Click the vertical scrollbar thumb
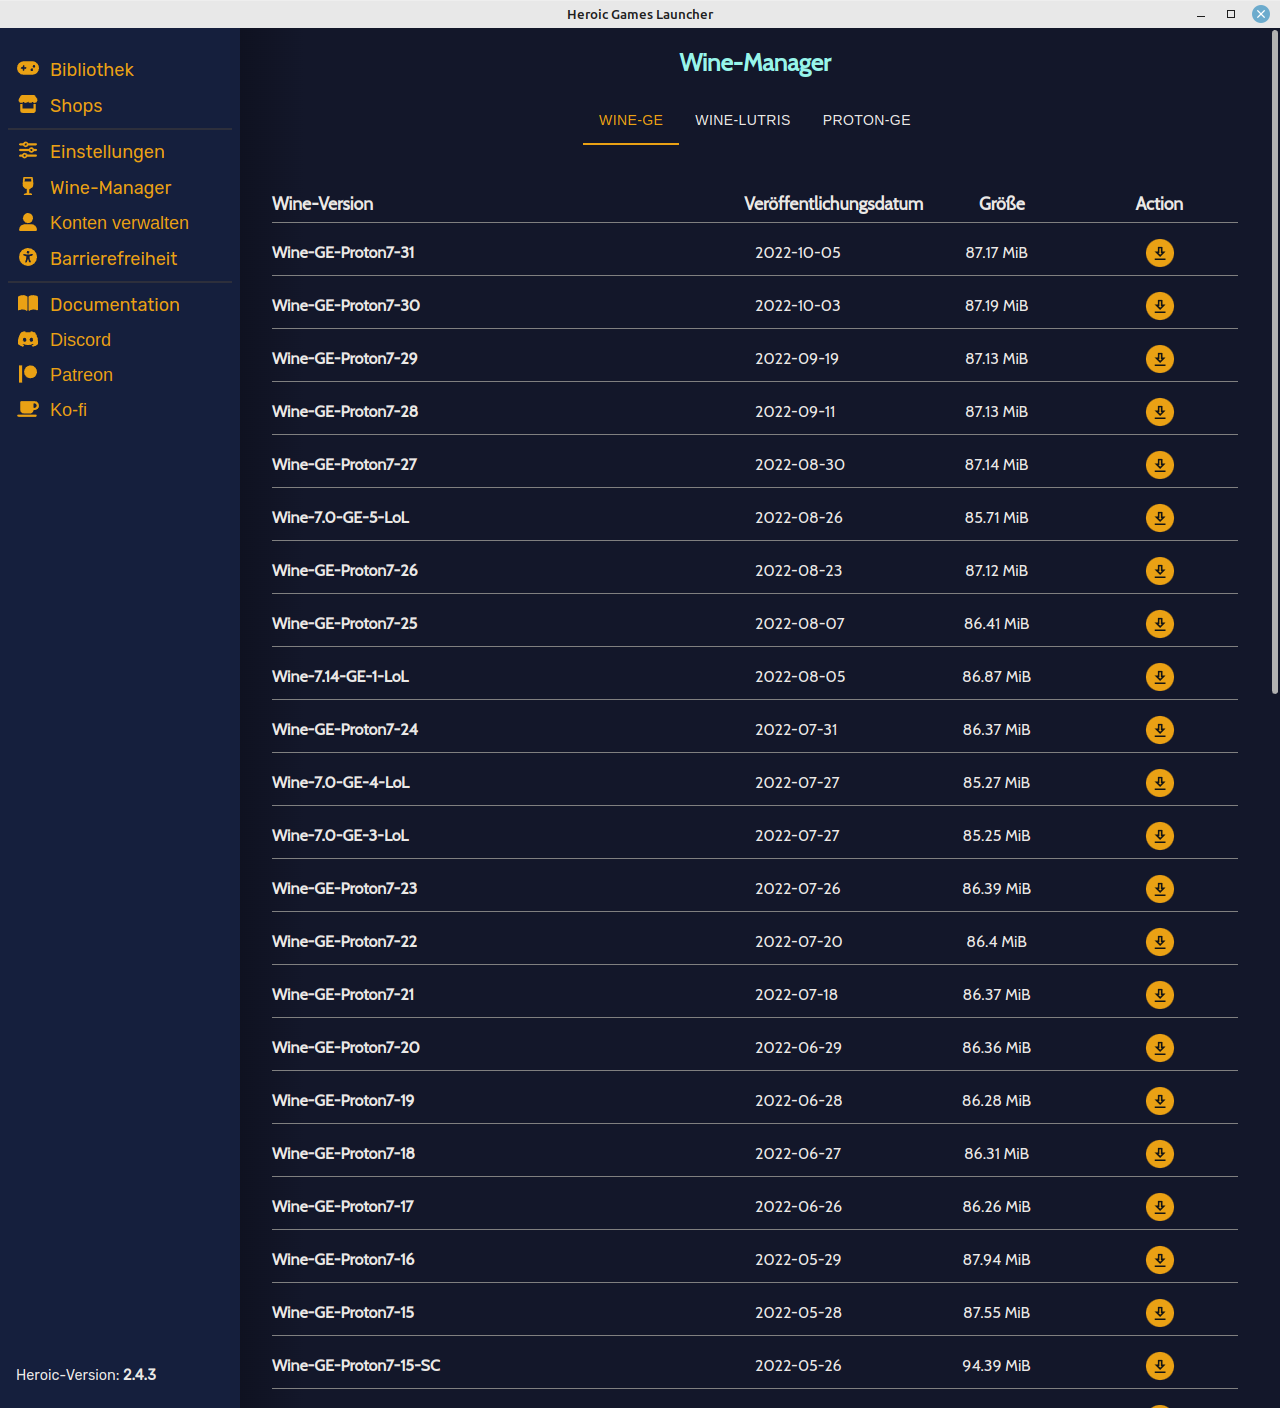1280x1408 pixels. 1275,362
